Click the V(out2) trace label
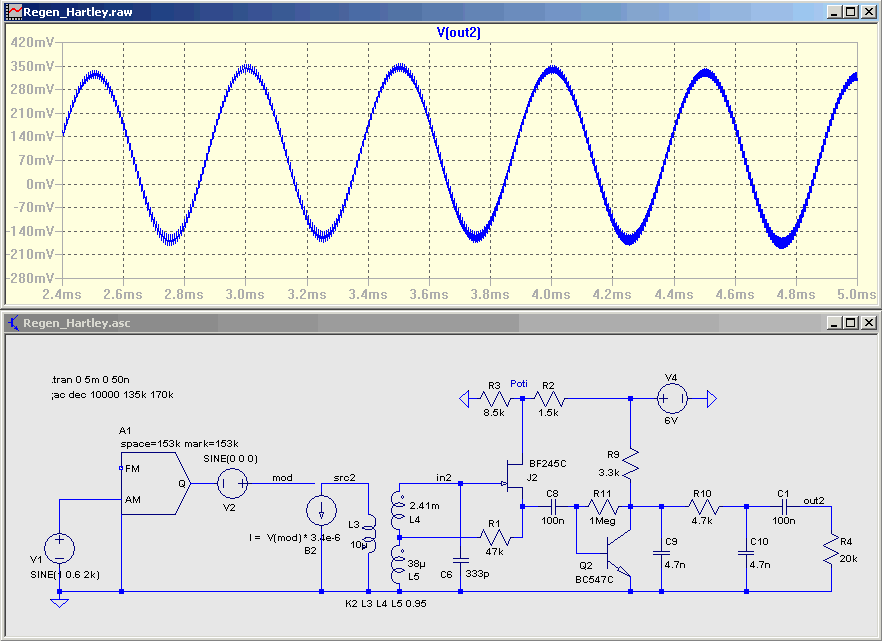The image size is (882, 641). coord(458,33)
